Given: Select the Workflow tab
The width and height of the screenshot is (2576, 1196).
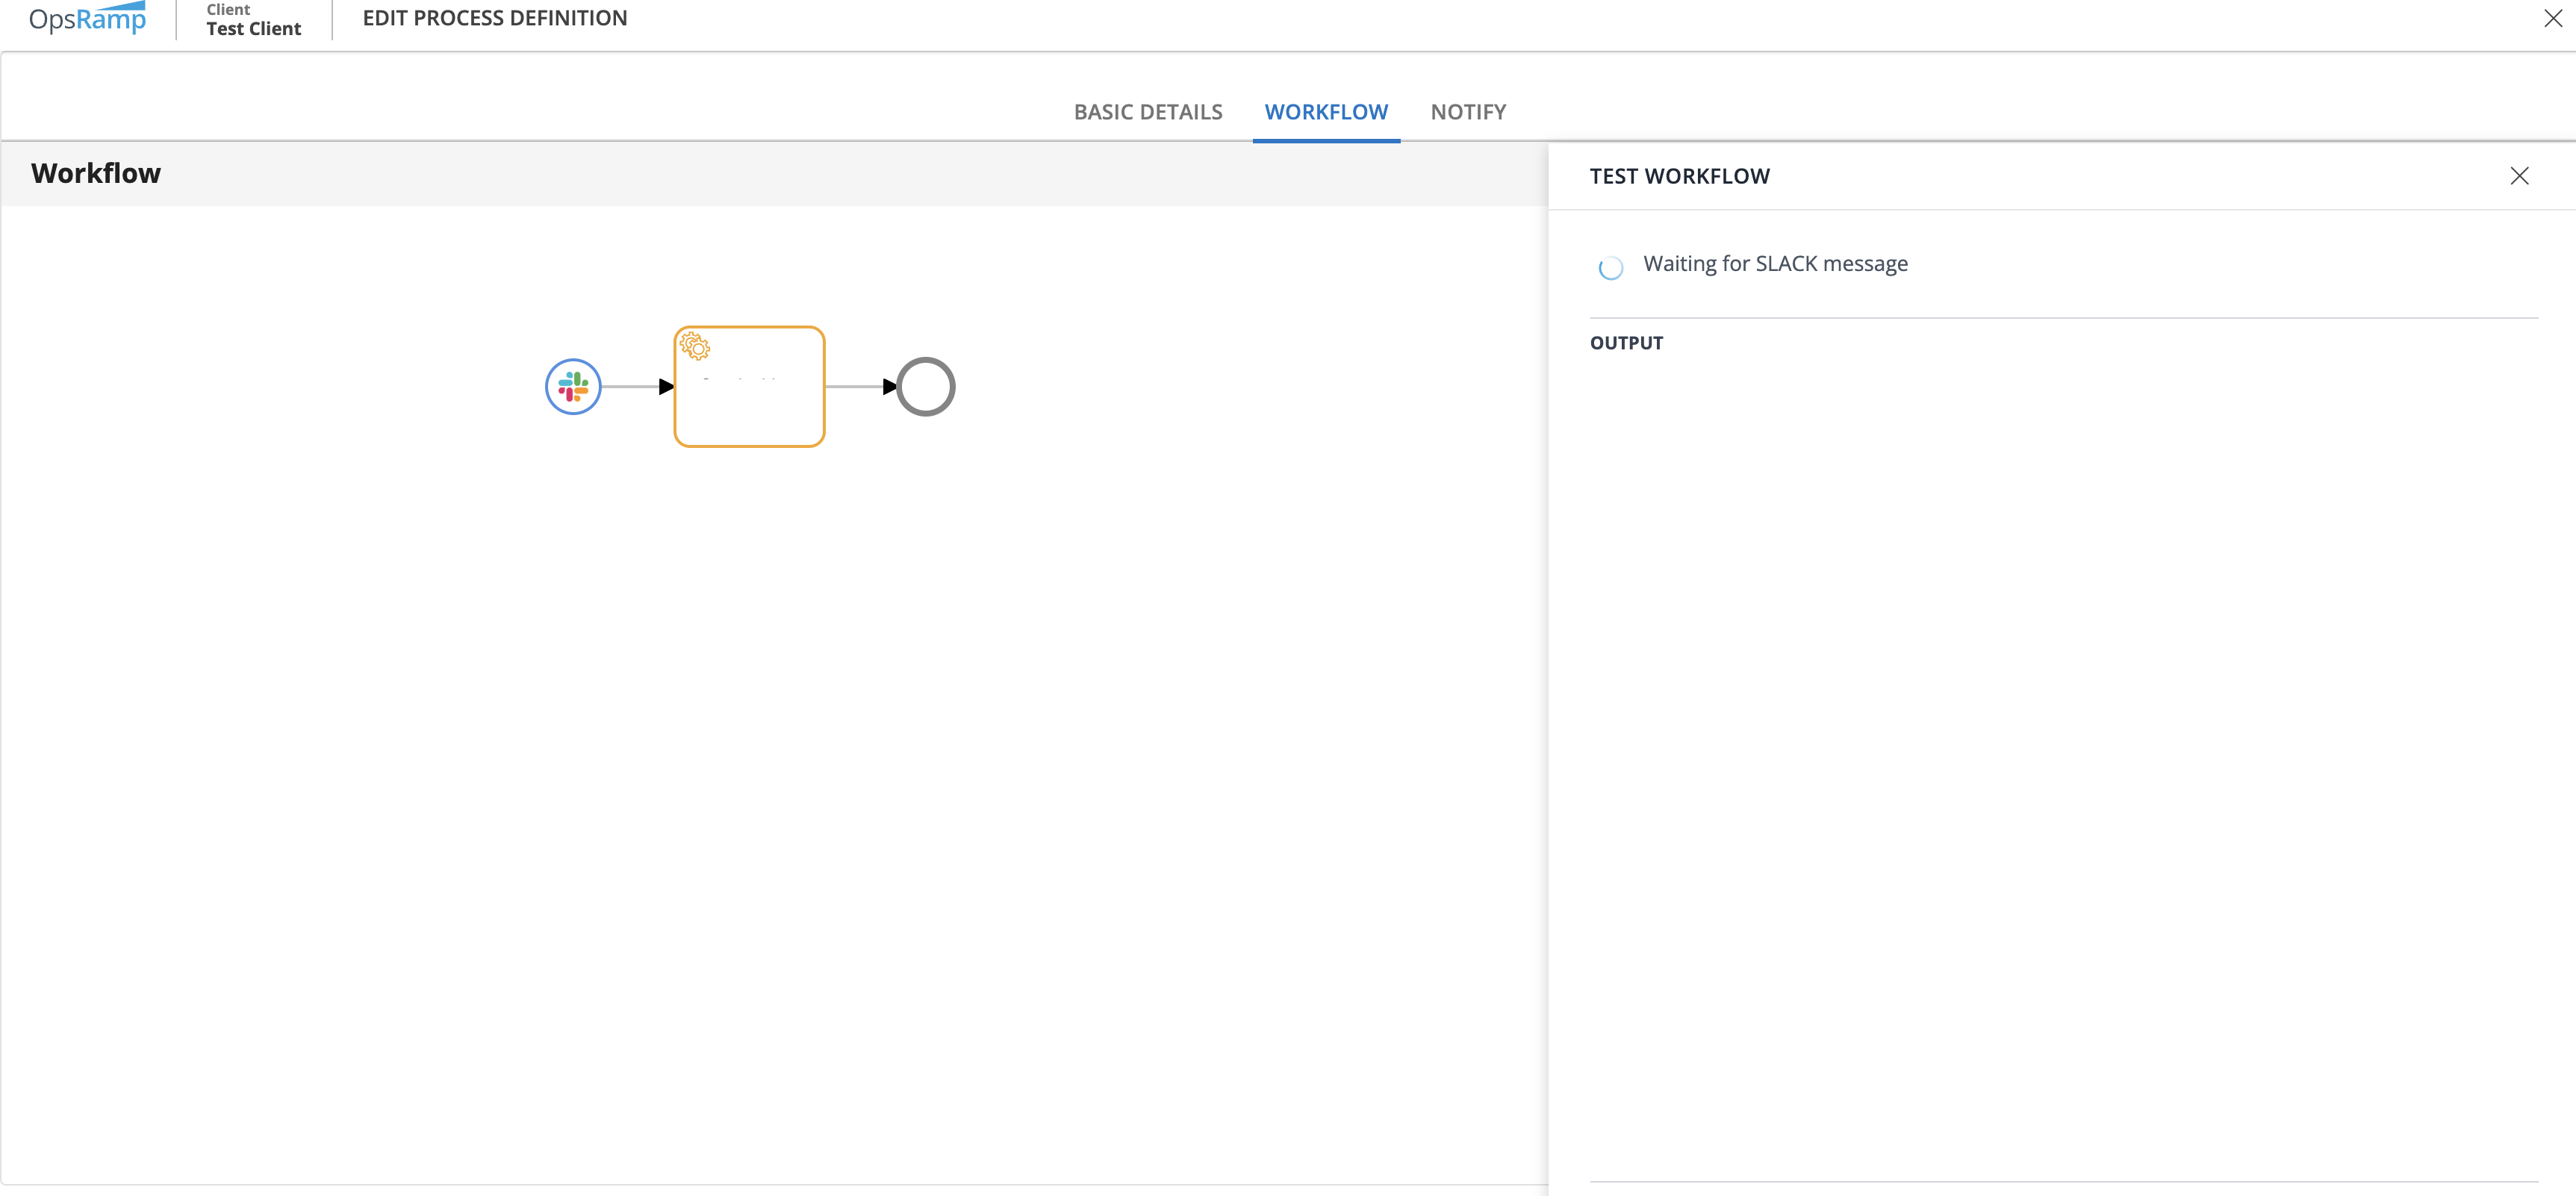Looking at the screenshot, I should click(x=1325, y=112).
